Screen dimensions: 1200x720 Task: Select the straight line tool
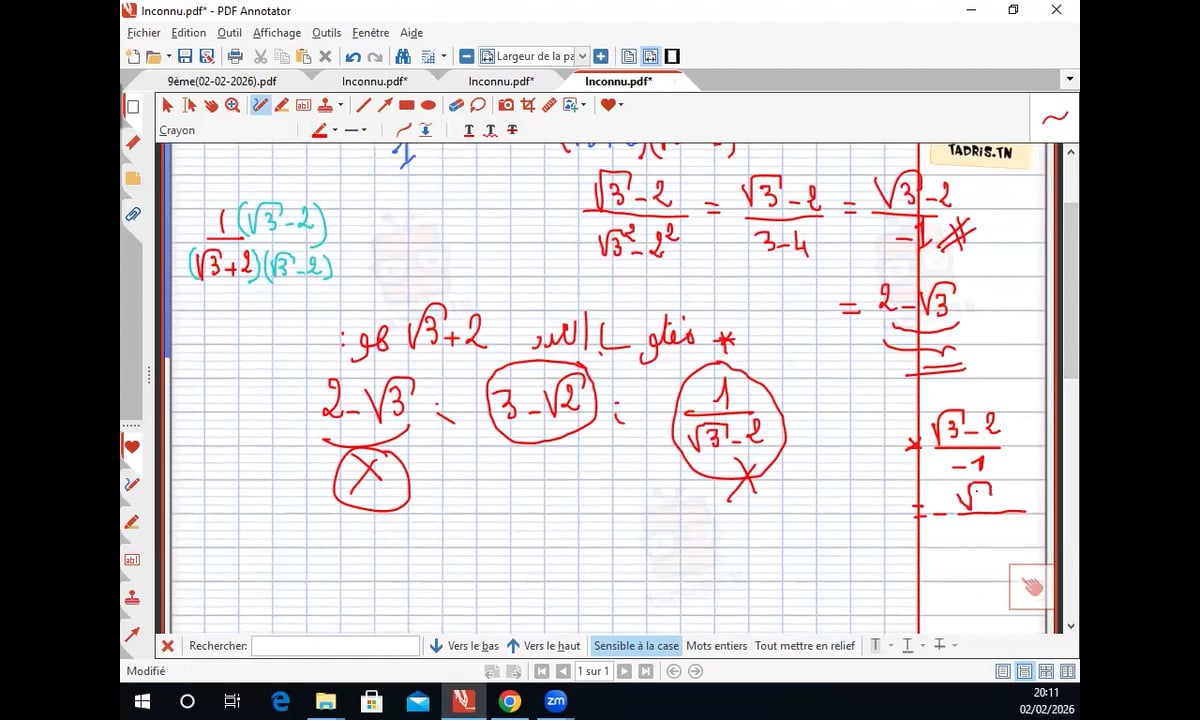(363, 105)
